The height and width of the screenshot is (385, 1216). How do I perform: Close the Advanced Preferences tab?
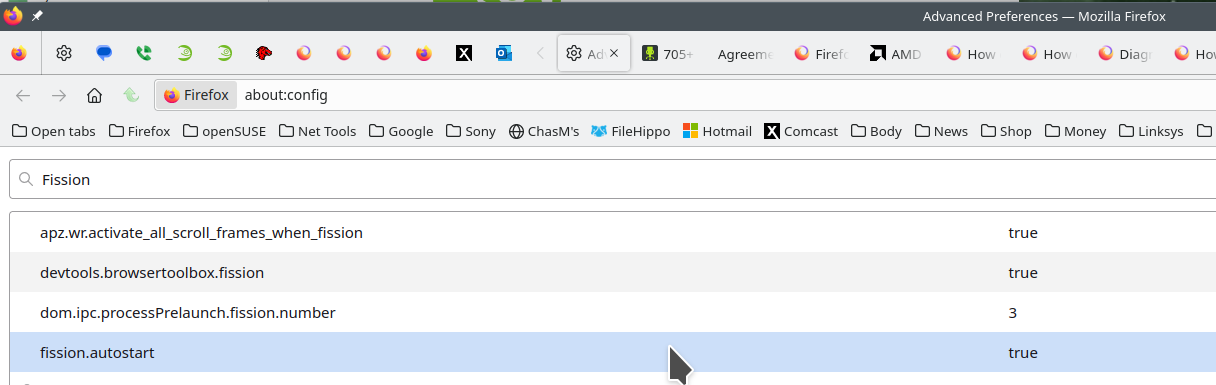614,54
